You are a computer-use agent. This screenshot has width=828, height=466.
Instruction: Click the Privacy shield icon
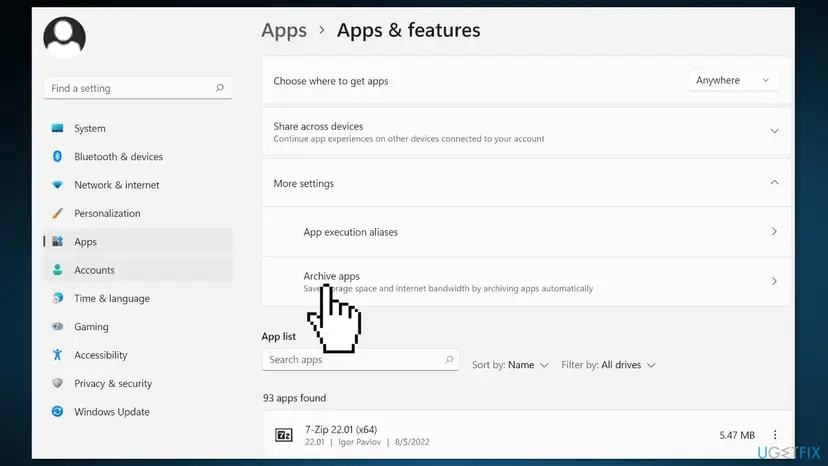tap(58, 383)
